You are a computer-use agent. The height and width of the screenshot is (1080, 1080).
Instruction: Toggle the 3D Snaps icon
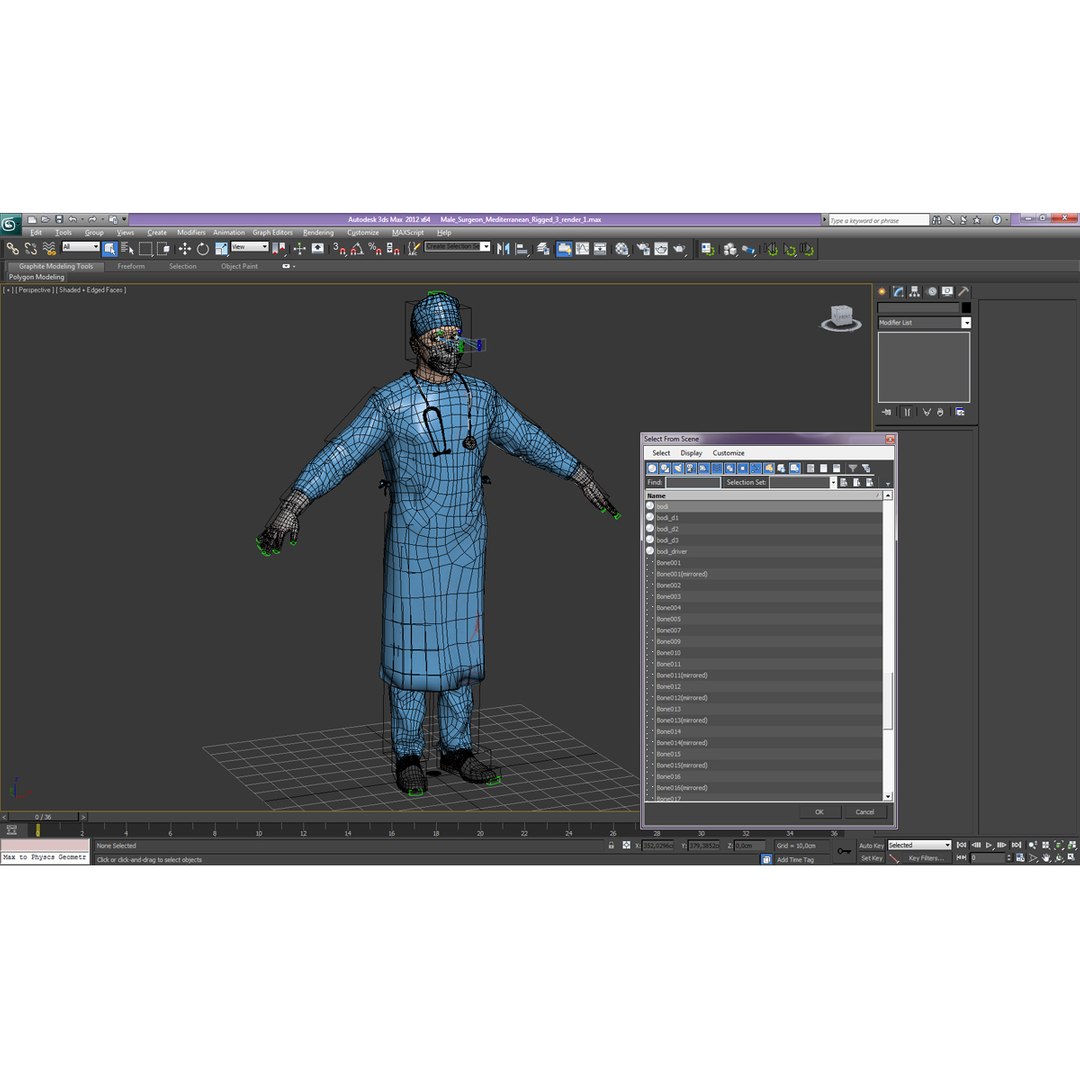click(339, 249)
